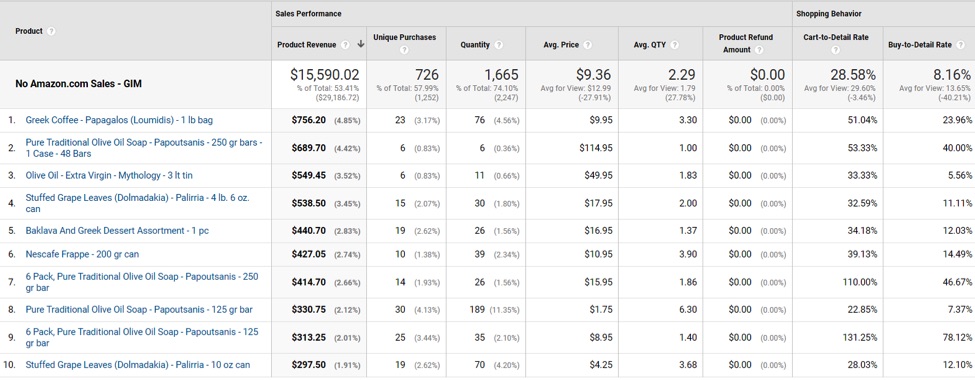Sort by Product Refund Amount header
This screenshot has height=380, width=975.
tap(746, 43)
